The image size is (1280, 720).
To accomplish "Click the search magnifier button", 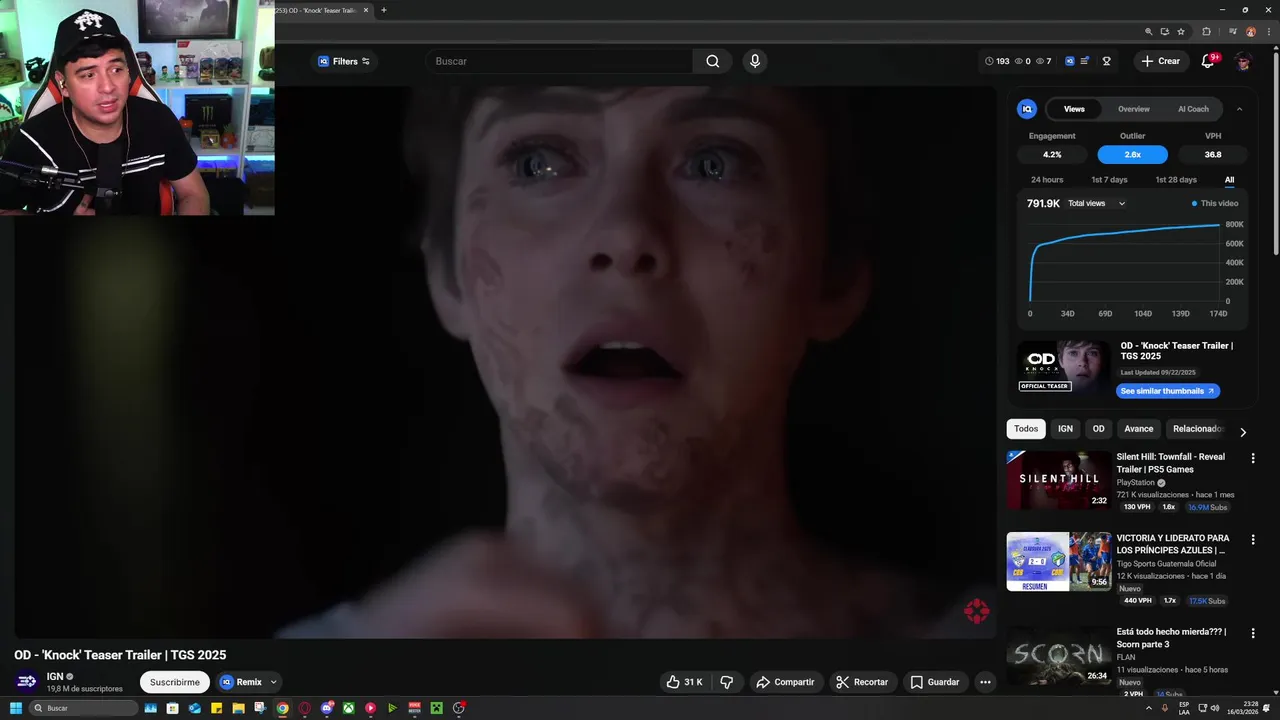I will click(x=712, y=61).
